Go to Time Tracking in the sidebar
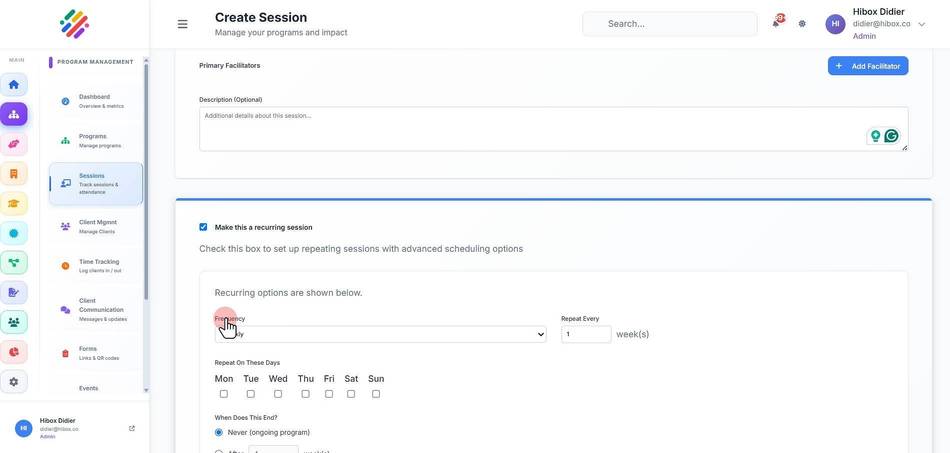The width and height of the screenshot is (950, 453). [x=96, y=266]
